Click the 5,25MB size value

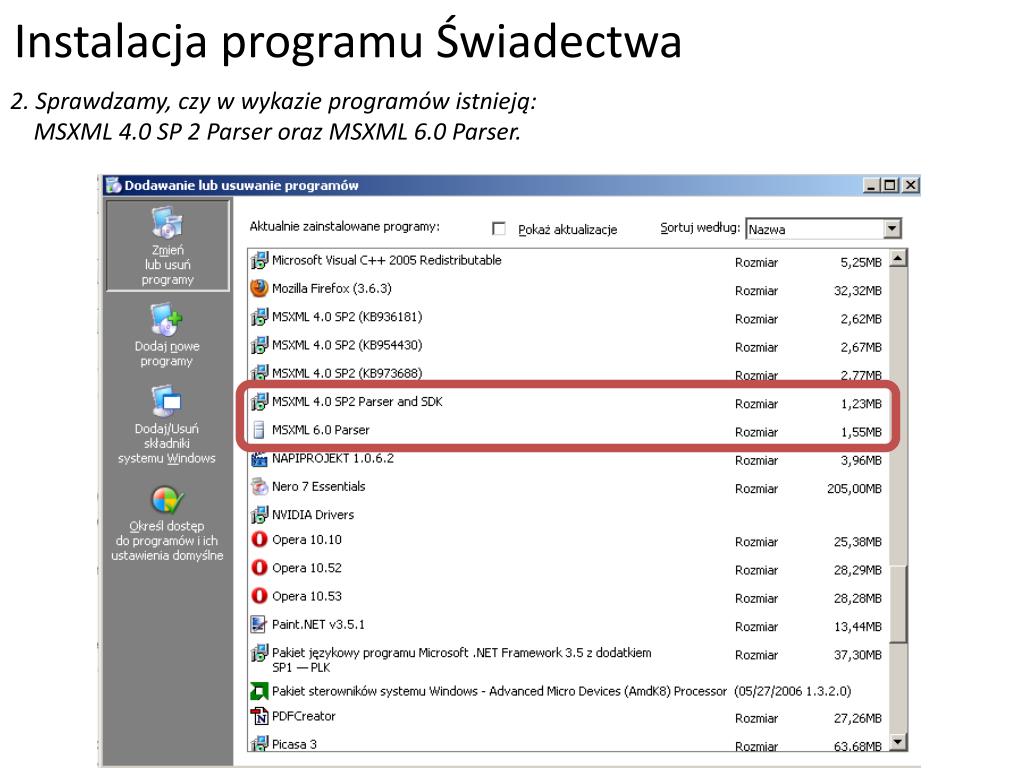pyautogui.click(x=861, y=263)
